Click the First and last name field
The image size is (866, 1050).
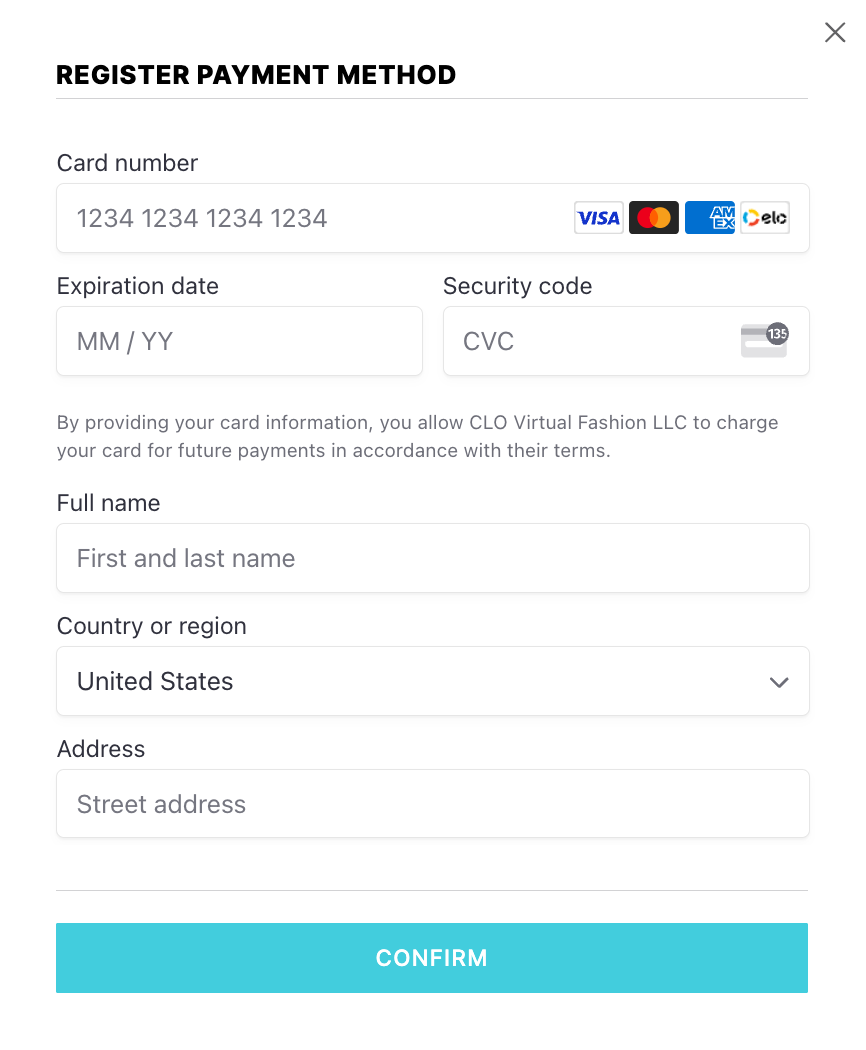(x=433, y=558)
